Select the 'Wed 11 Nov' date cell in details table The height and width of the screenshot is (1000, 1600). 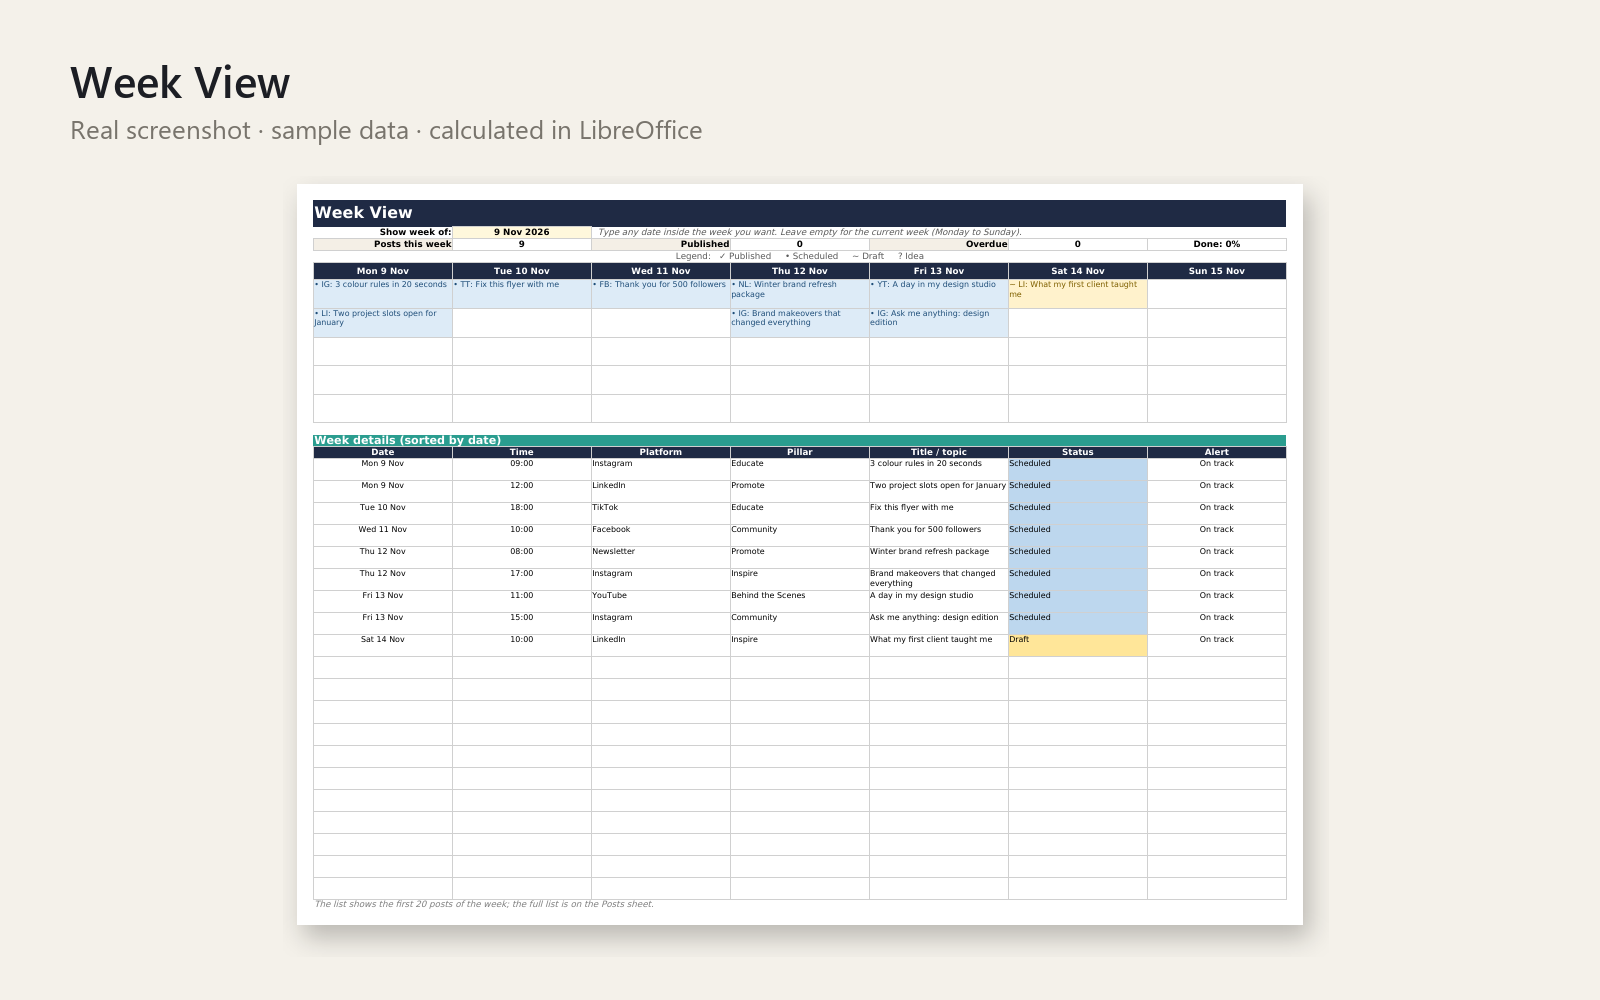(383, 535)
